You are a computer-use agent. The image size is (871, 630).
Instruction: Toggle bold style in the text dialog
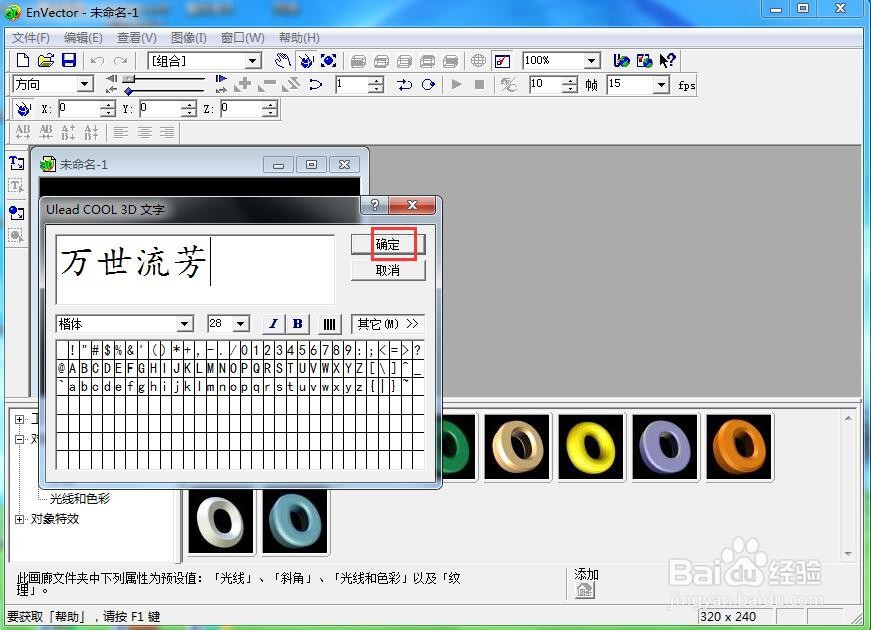tap(298, 324)
